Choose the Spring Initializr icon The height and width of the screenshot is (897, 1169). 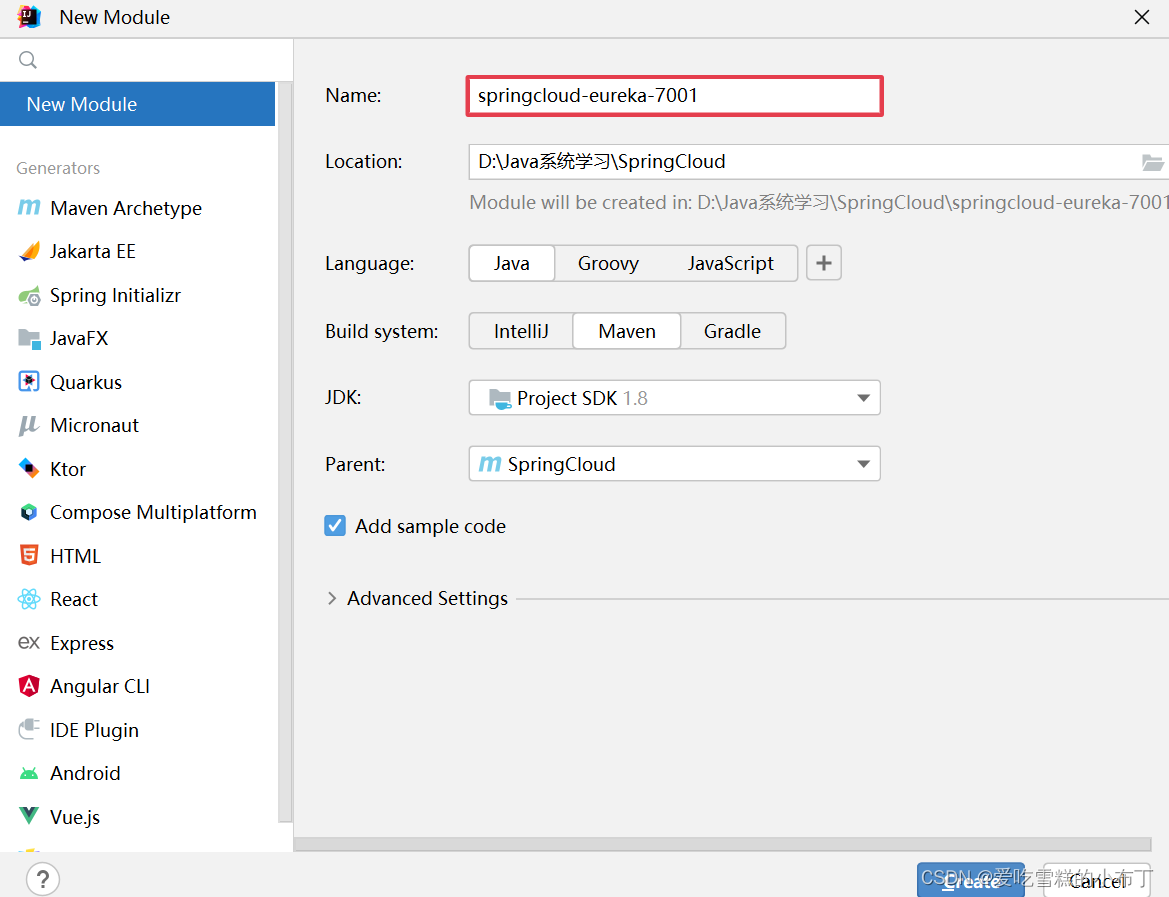[x=29, y=295]
